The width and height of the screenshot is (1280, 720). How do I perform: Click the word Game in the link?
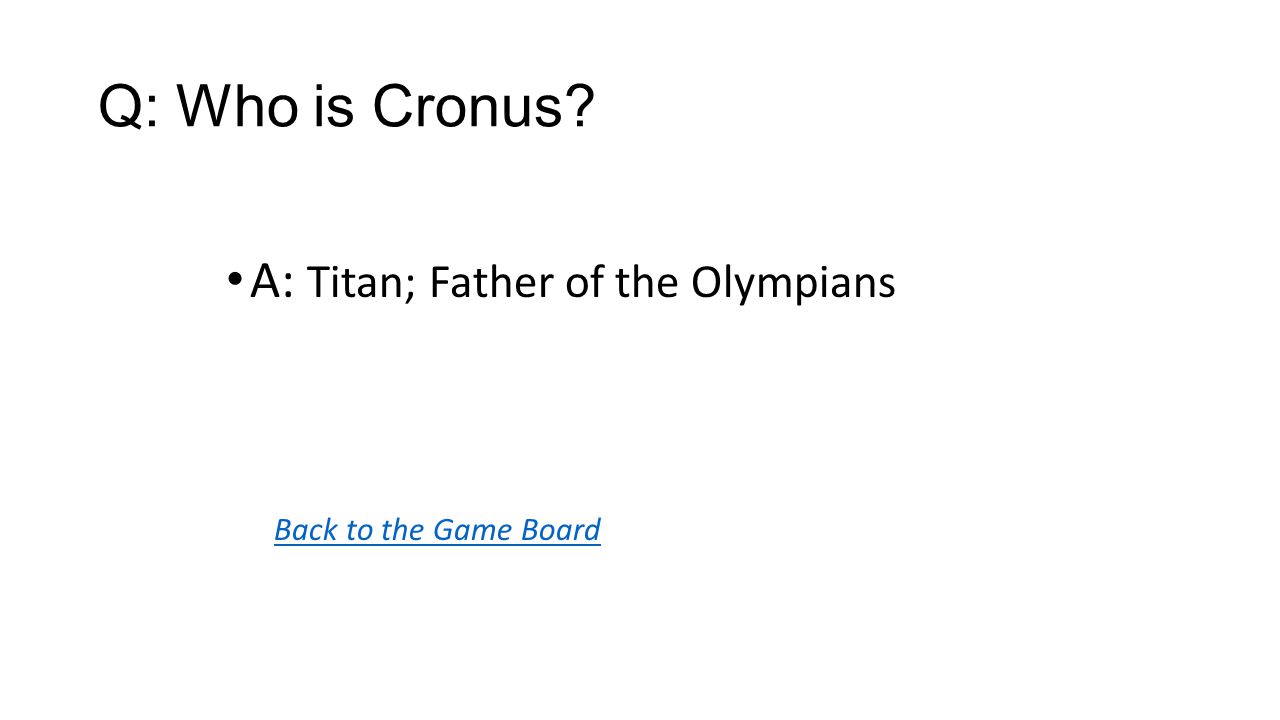pos(472,530)
